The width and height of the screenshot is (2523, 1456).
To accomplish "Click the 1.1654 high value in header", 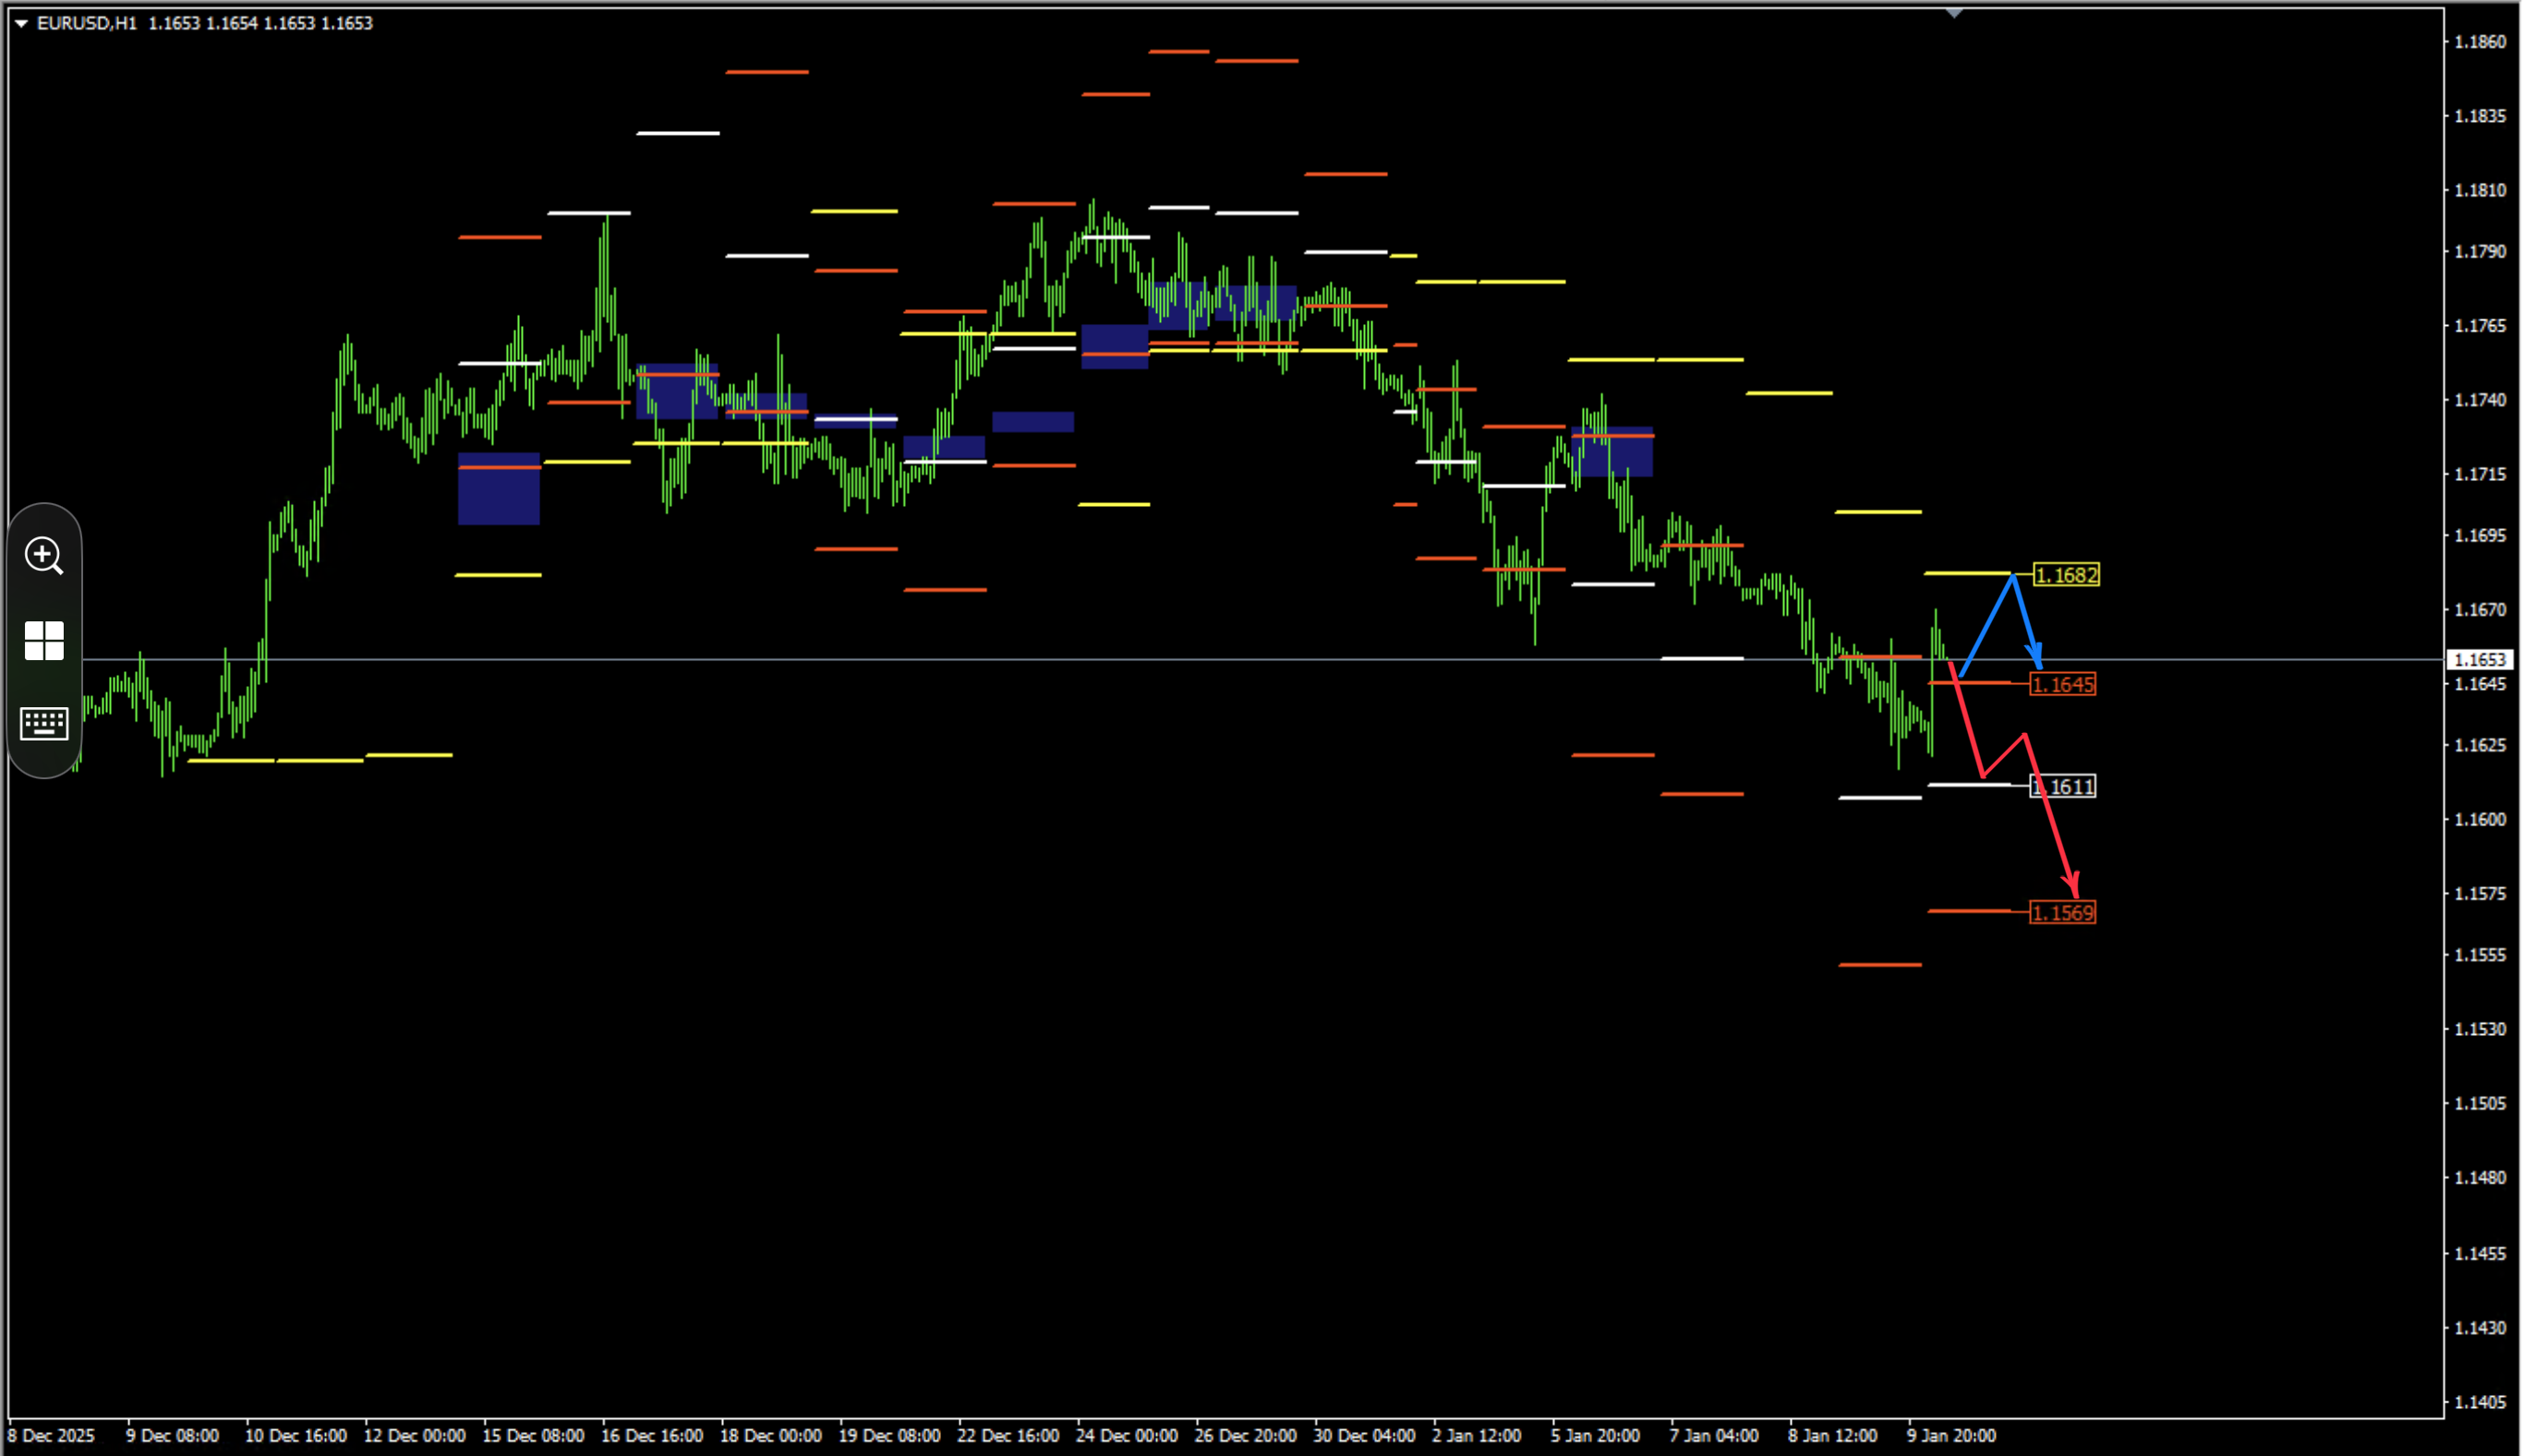I will 232,23.
